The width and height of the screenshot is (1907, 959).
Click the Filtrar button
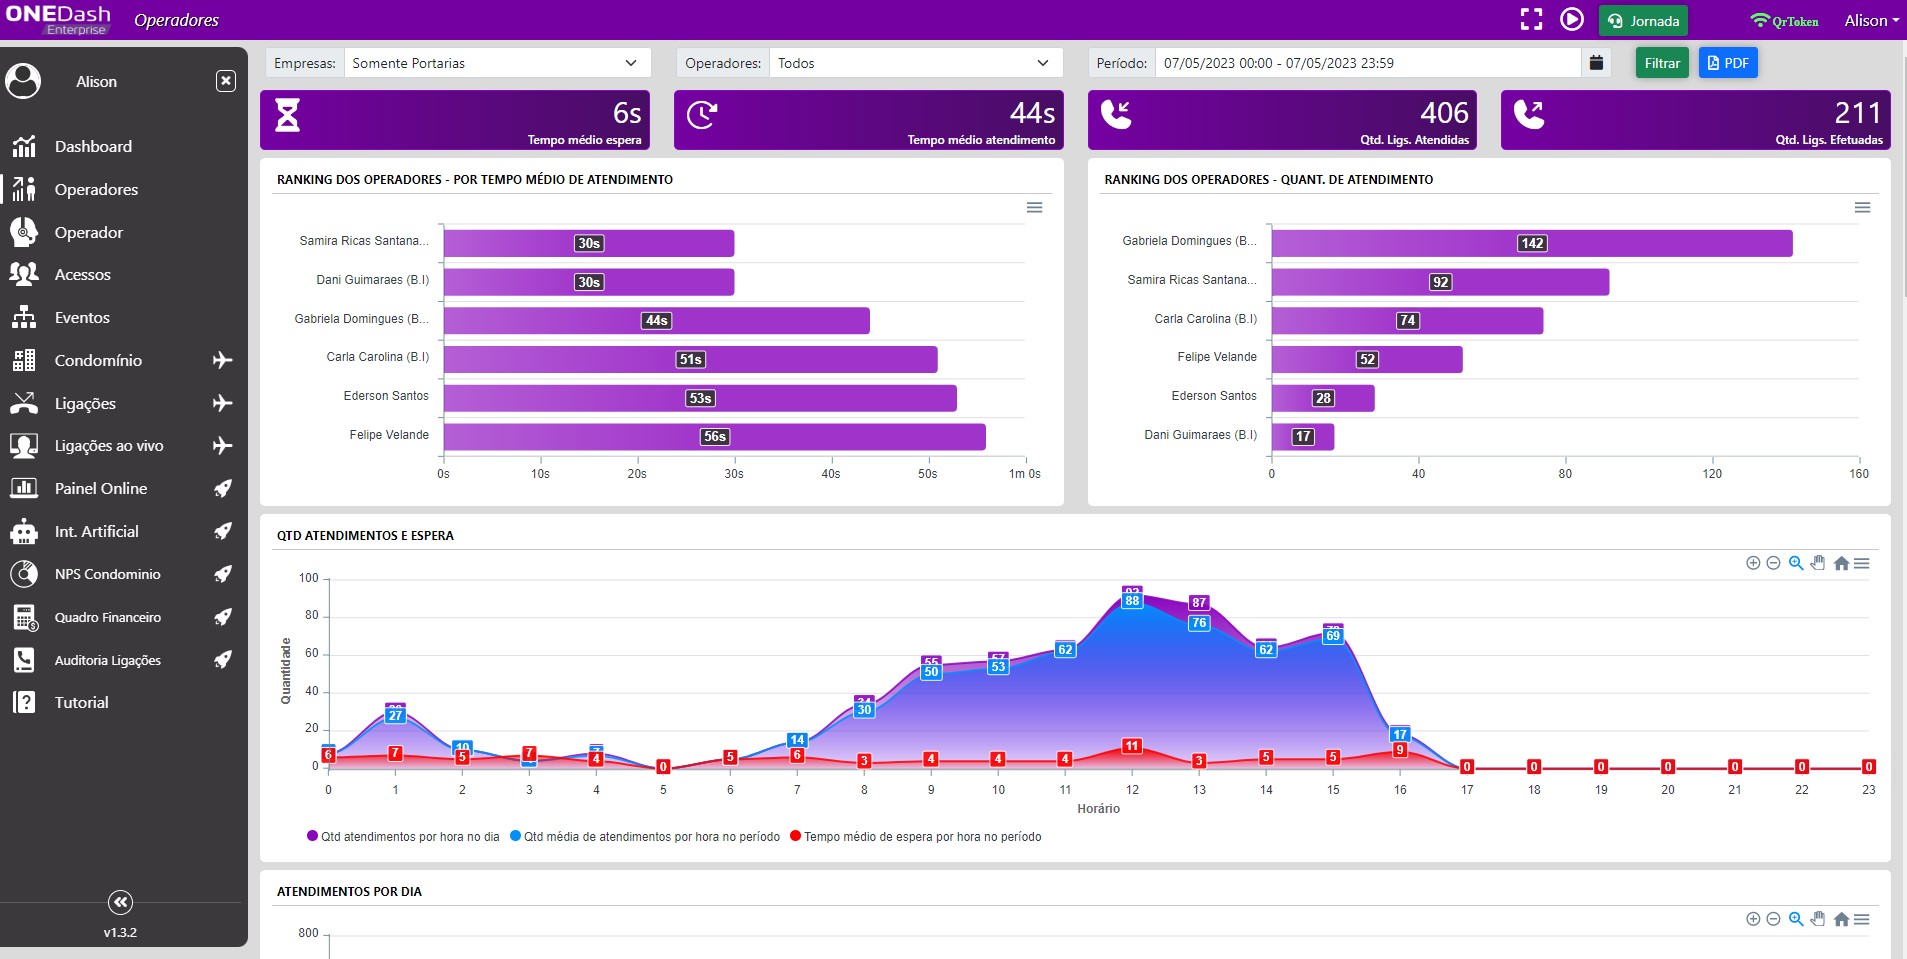point(1662,63)
